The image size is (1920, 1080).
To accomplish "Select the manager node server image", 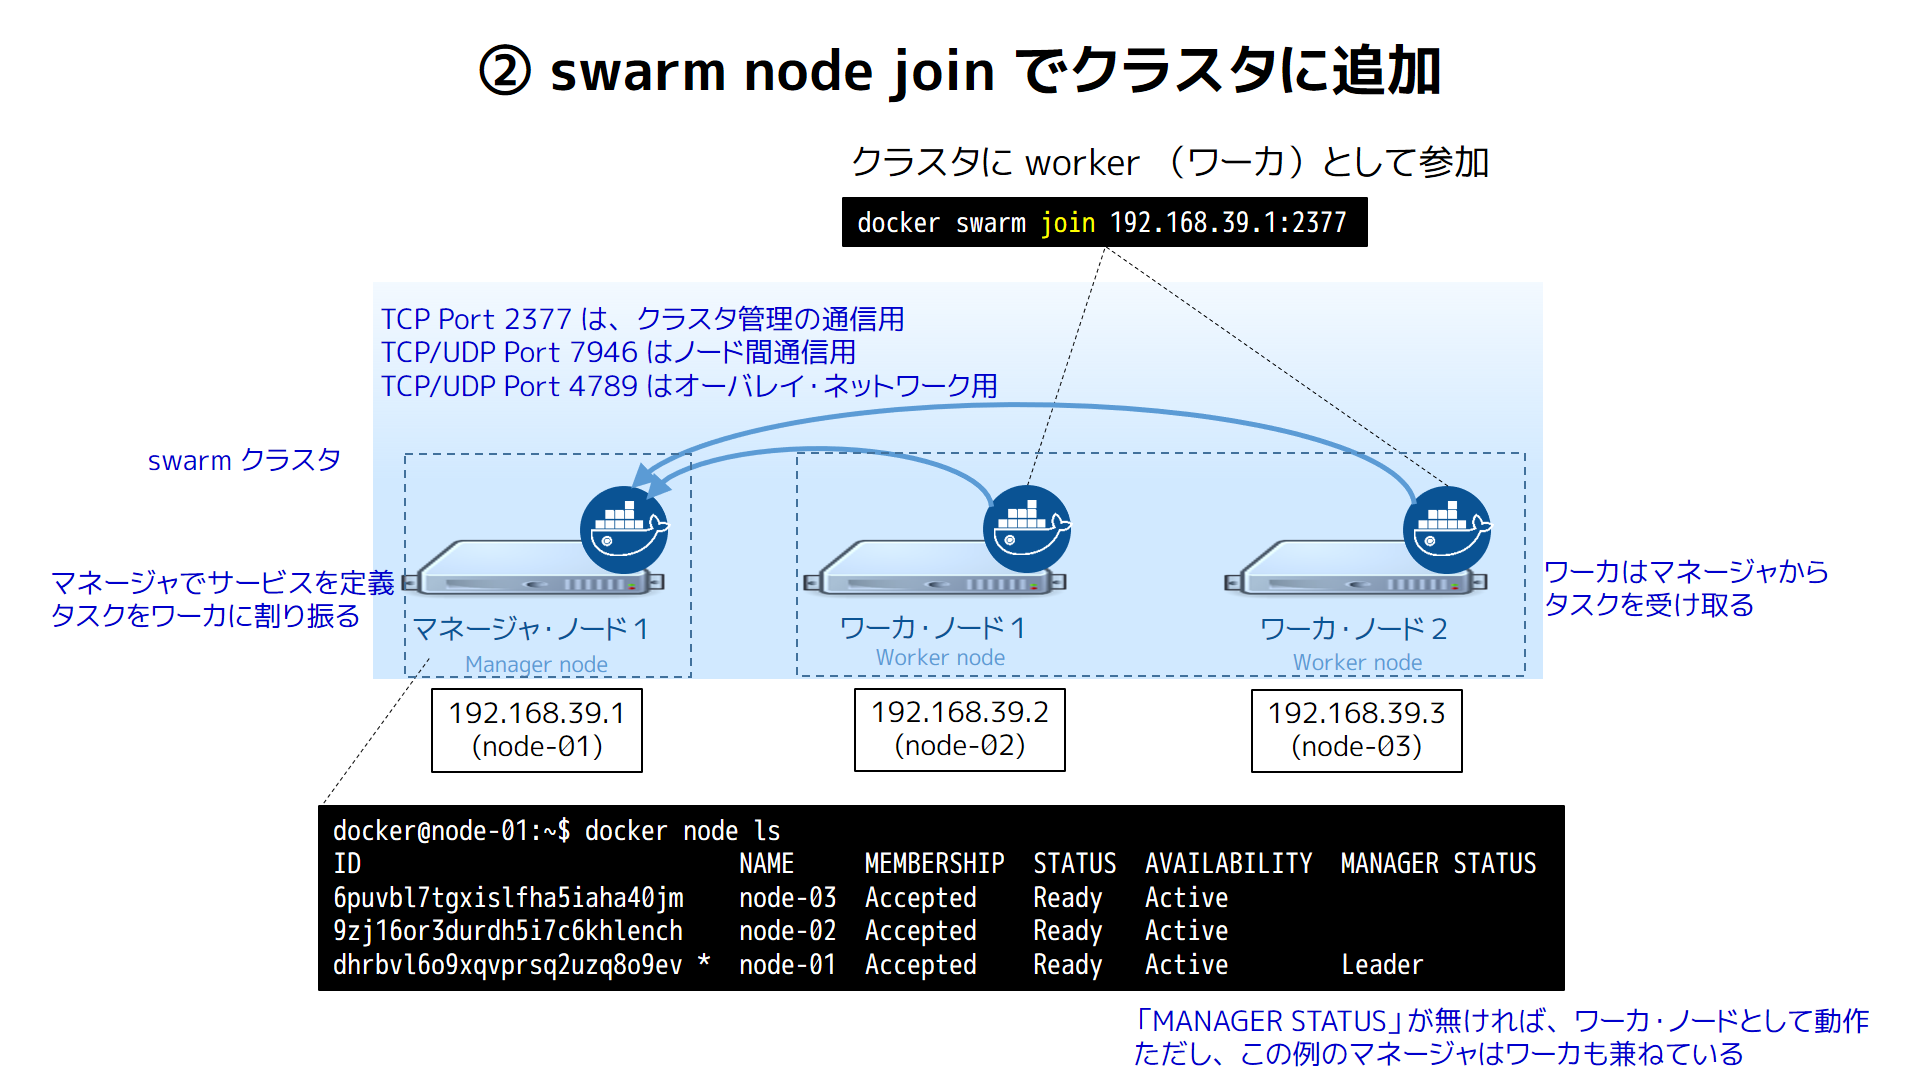I will click(533, 568).
